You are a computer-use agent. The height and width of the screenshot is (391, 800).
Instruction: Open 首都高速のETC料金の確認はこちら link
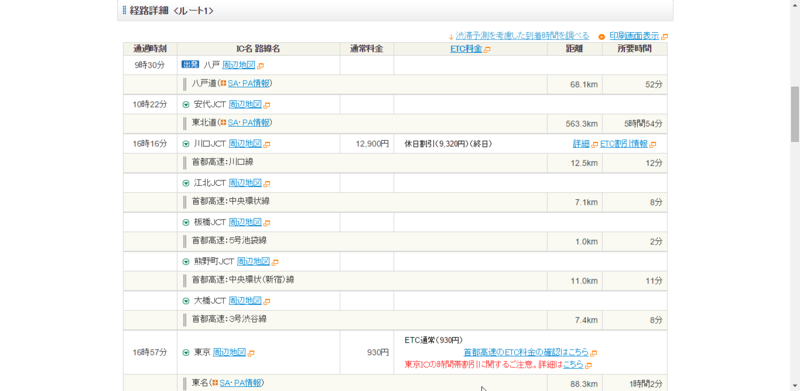click(x=526, y=352)
